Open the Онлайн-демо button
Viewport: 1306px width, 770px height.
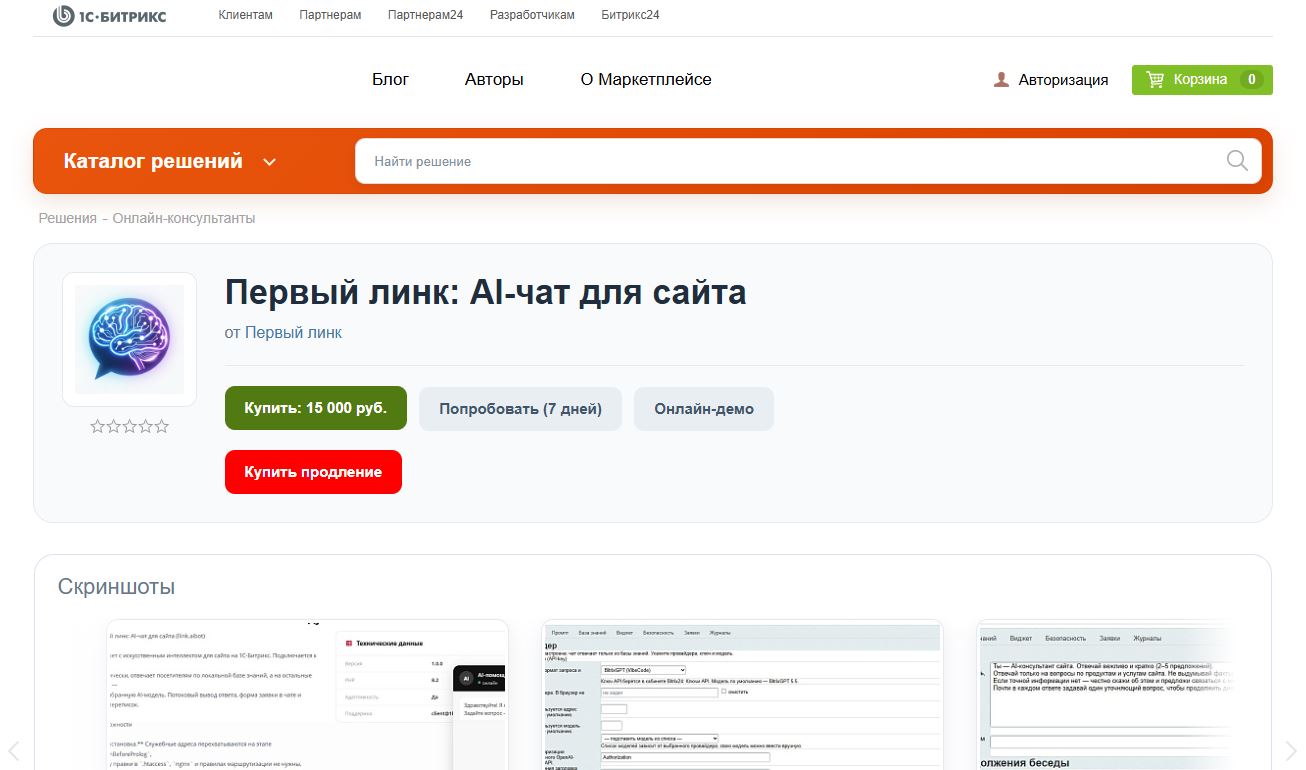[x=704, y=409]
